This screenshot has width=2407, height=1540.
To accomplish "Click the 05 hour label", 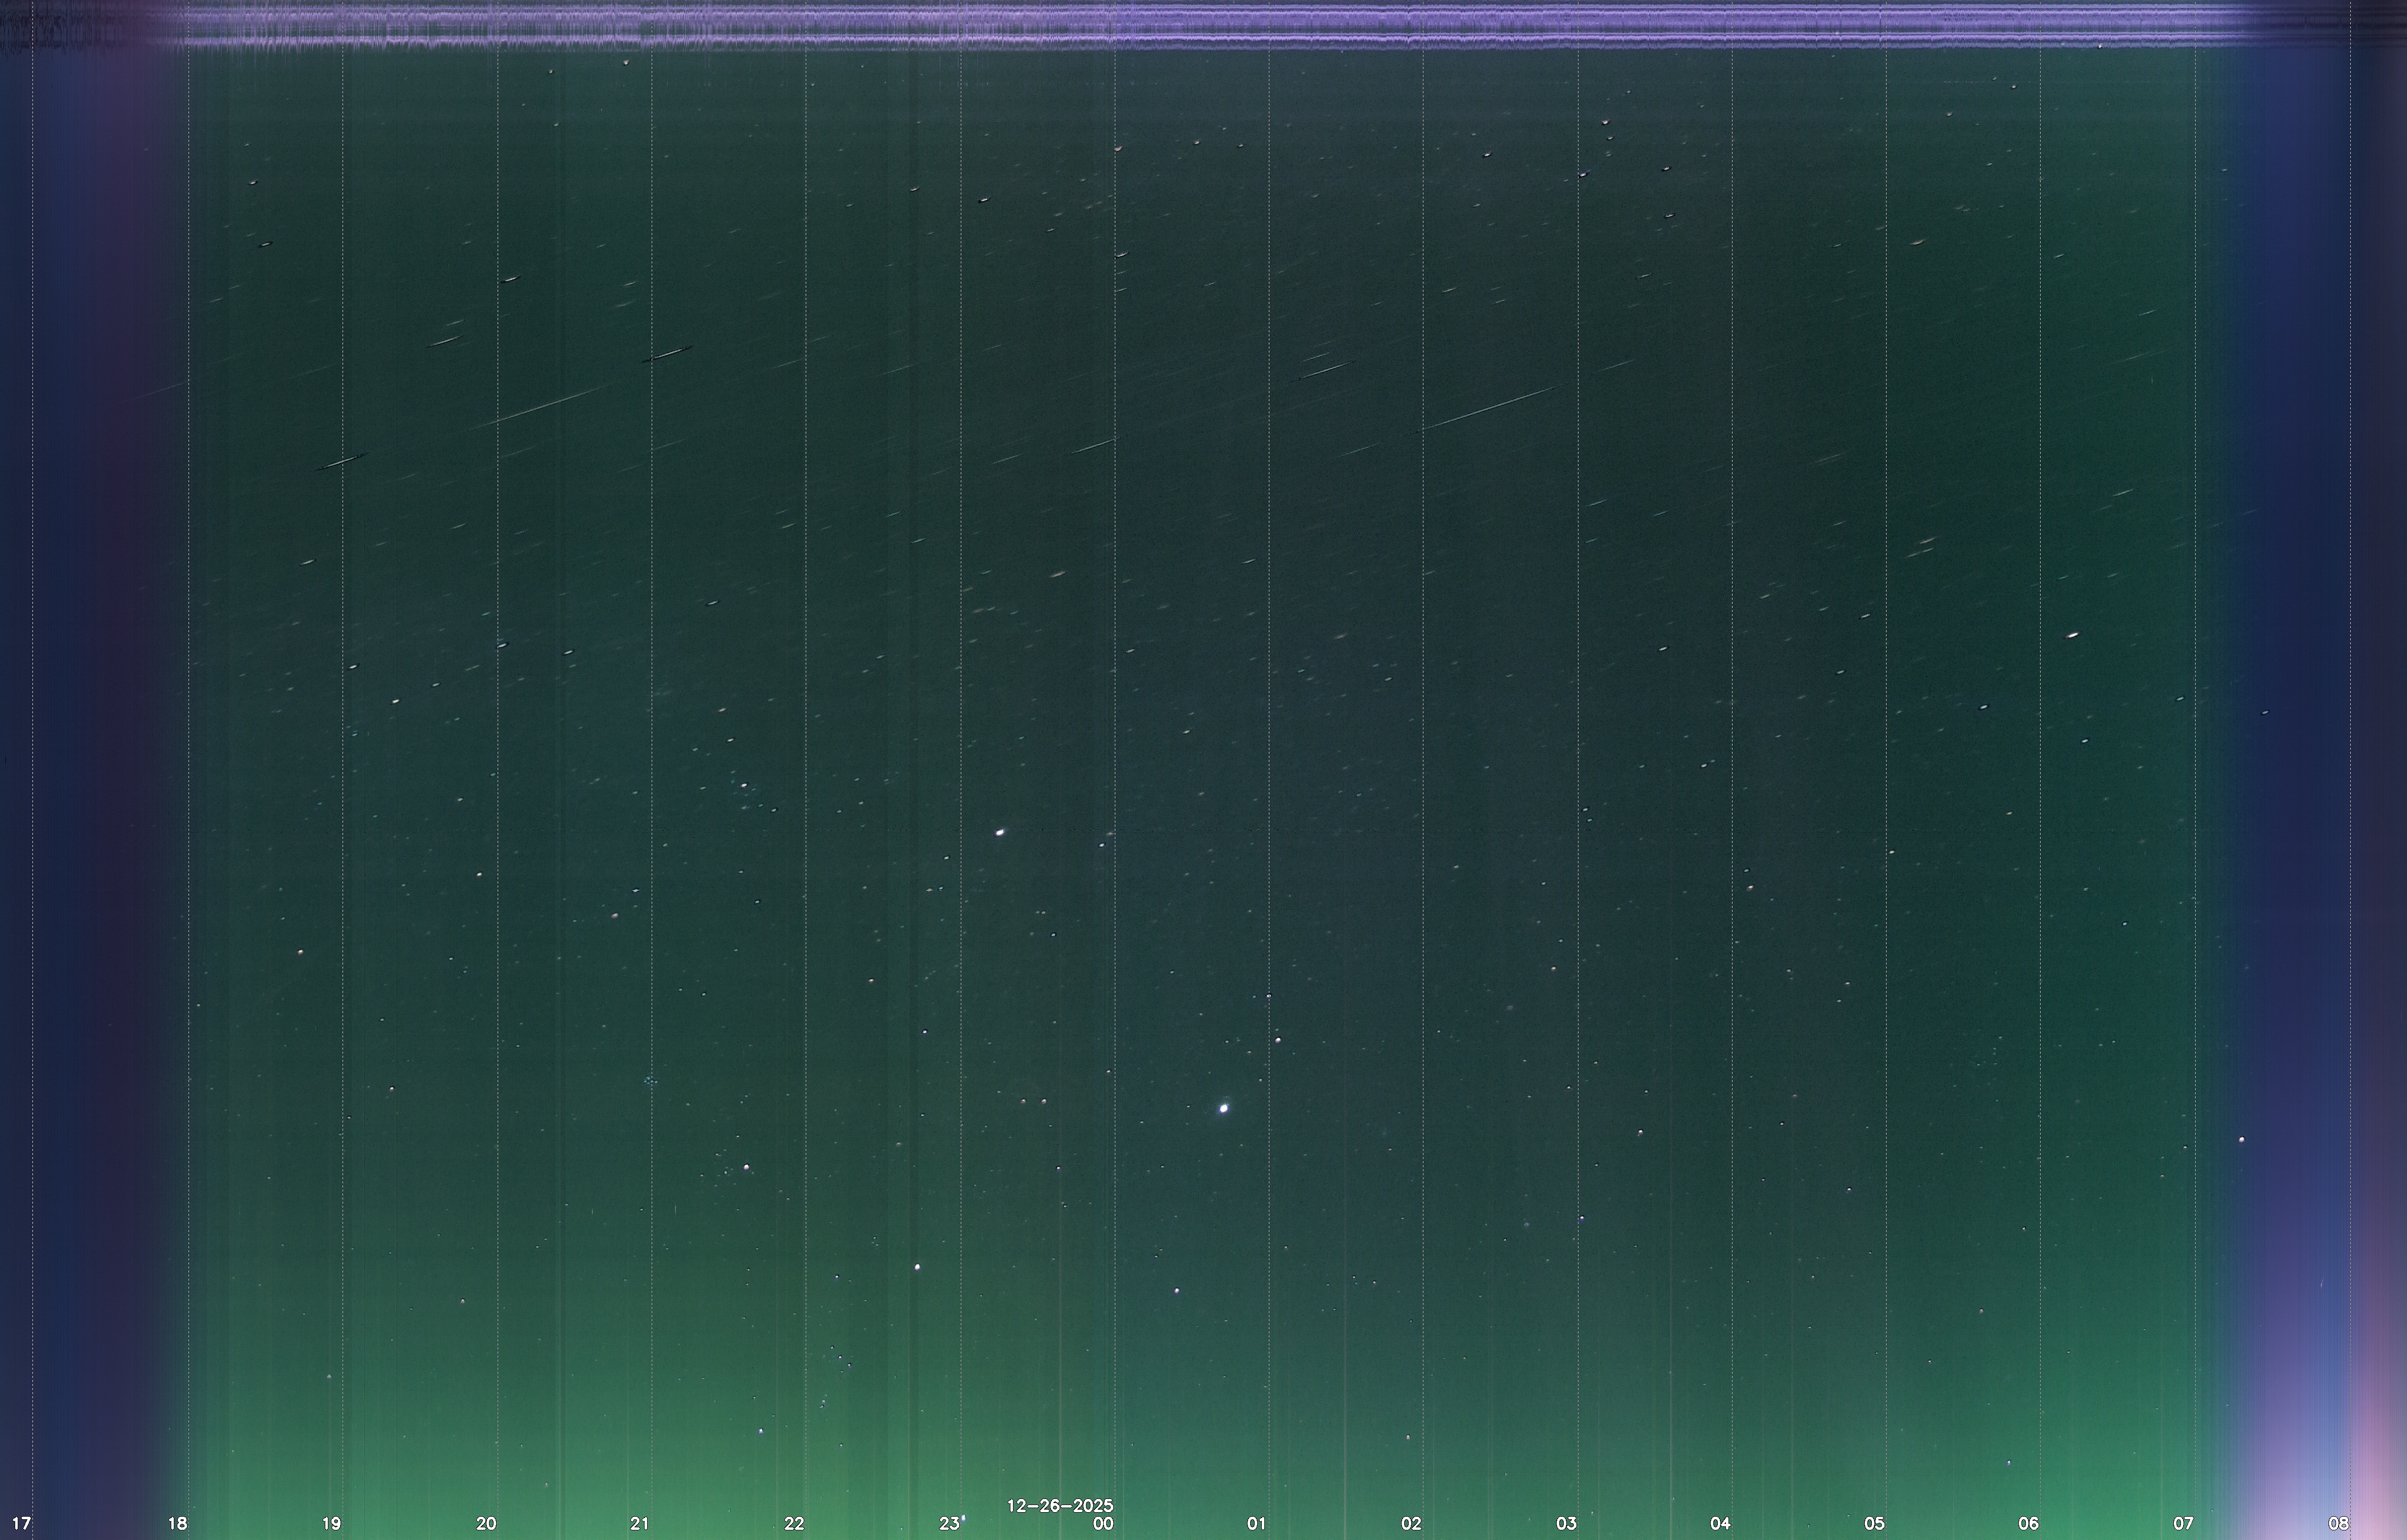I will [x=1874, y=1524].
